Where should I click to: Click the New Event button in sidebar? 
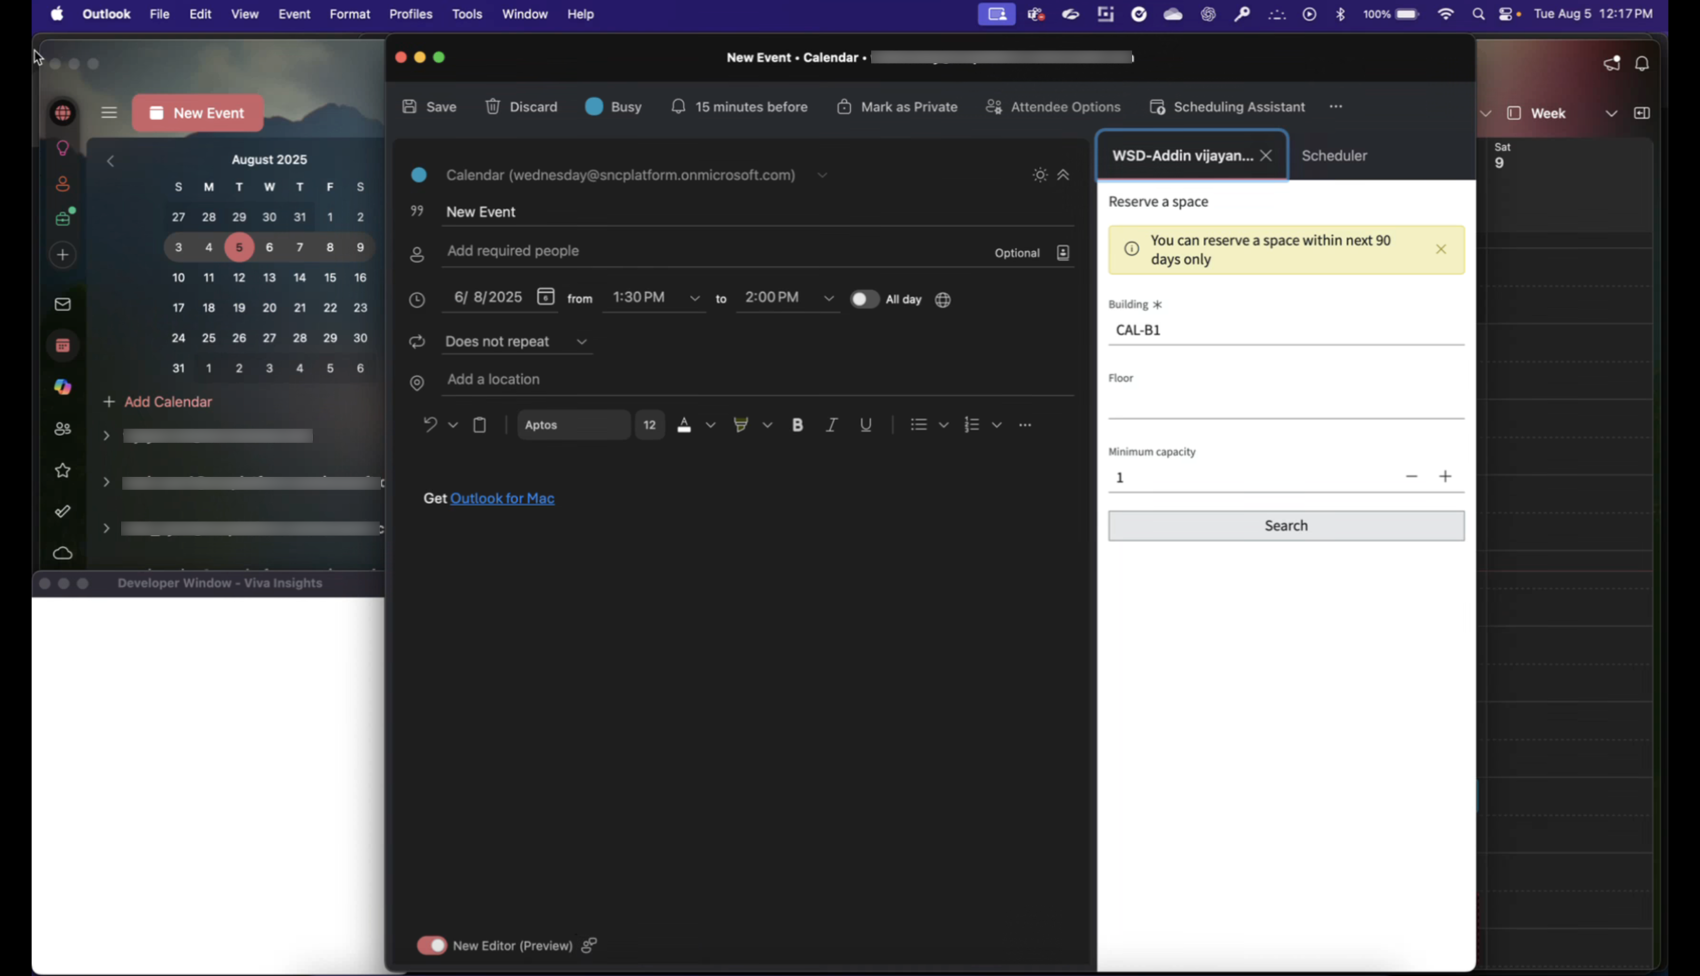198,113
